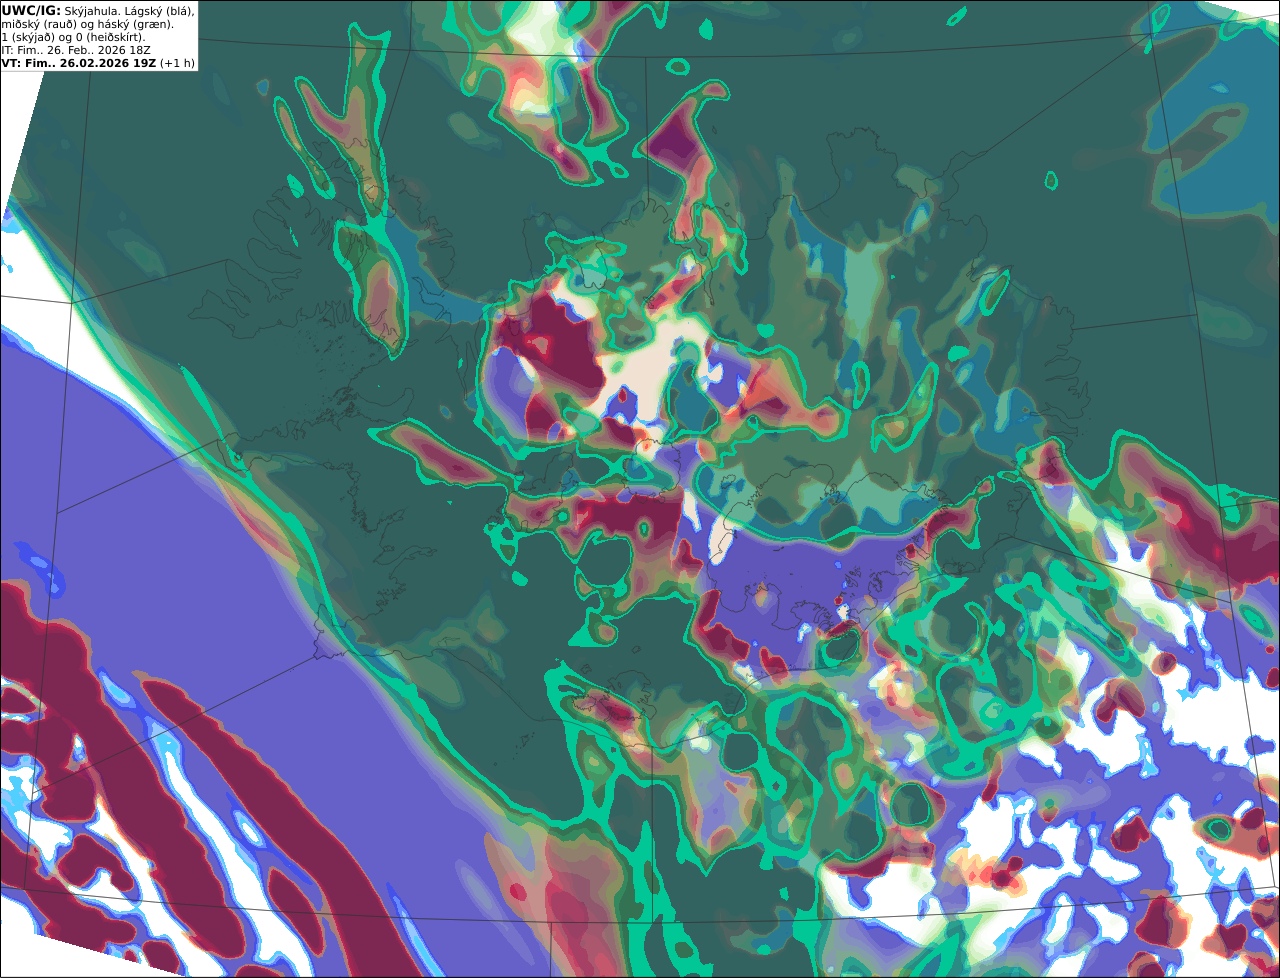
Task: Click the text "1 (skýjað)"
Action: 29,37
